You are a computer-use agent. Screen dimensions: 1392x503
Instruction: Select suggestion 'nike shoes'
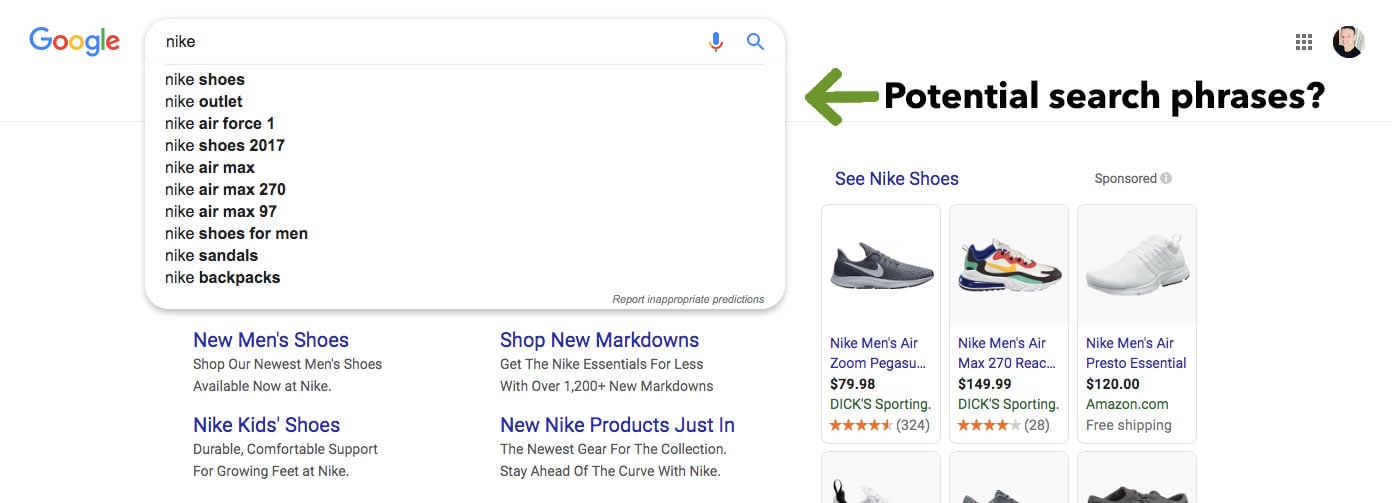pyautogui.click(x=205, y=79)
